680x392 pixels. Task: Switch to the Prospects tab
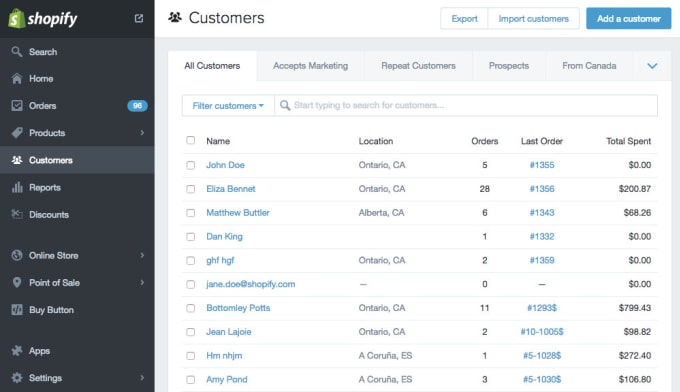(509, 66)
